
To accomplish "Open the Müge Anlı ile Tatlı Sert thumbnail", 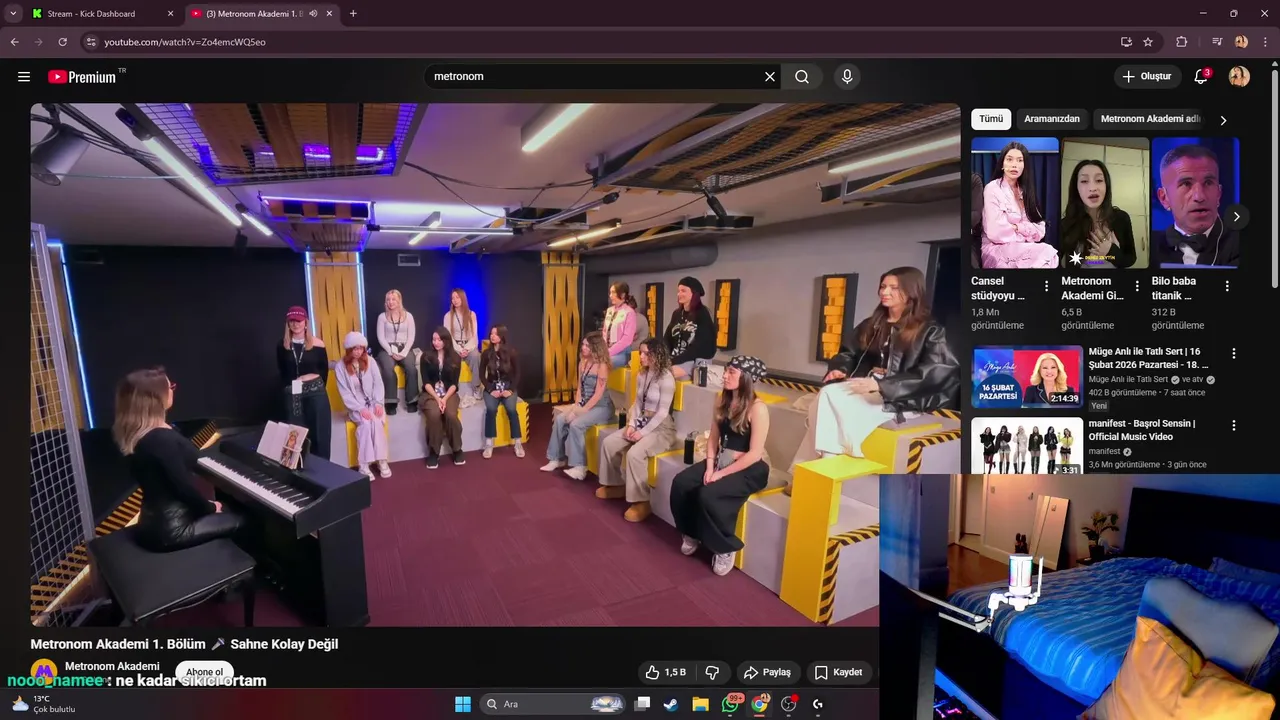I will (x=1027, y=376).
